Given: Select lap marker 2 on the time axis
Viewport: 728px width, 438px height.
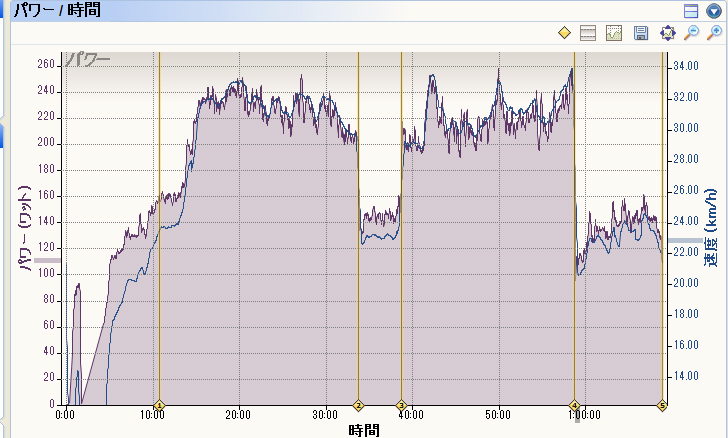Looking at the screenshot, I should pyautogui.click(x=358, y=405).
